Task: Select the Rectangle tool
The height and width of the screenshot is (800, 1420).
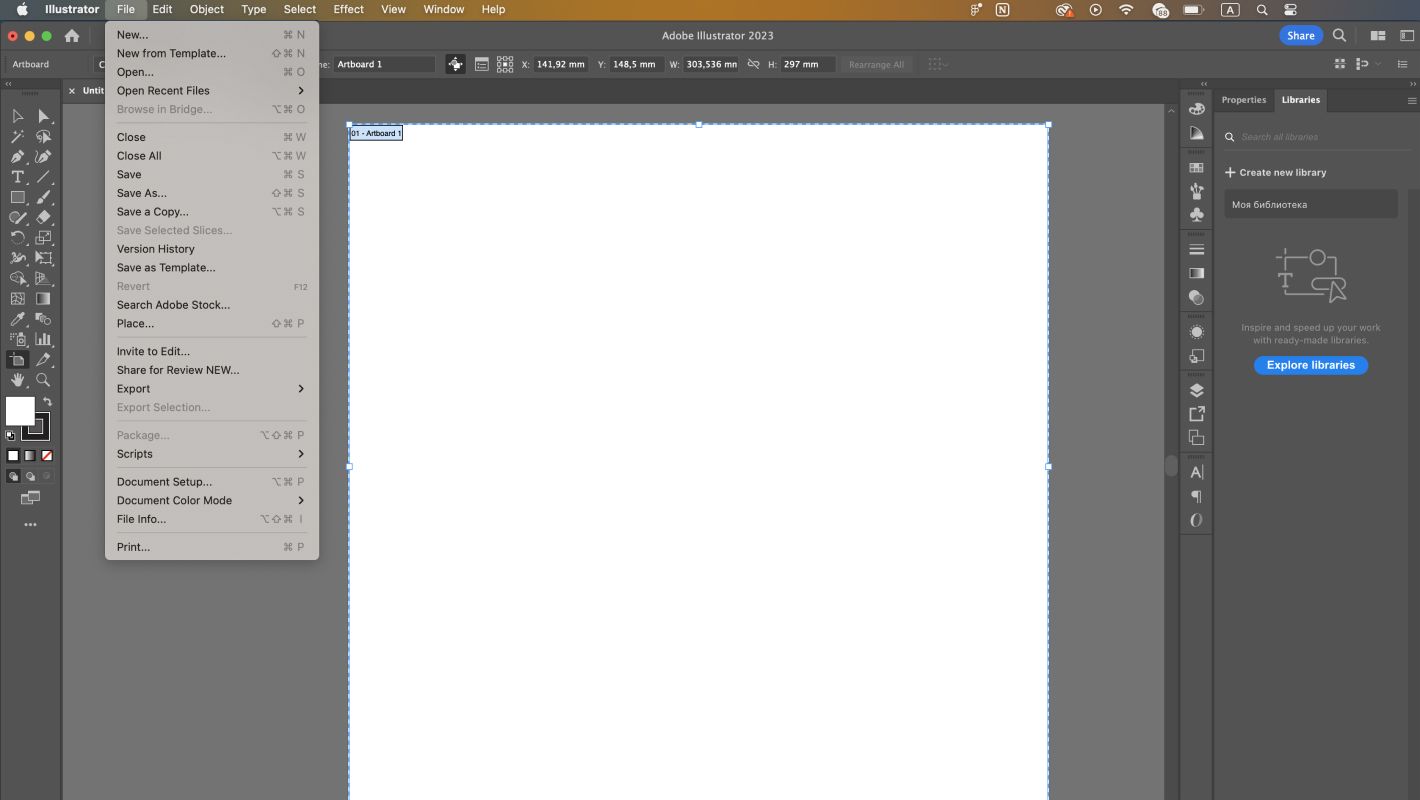Action: 17,196
